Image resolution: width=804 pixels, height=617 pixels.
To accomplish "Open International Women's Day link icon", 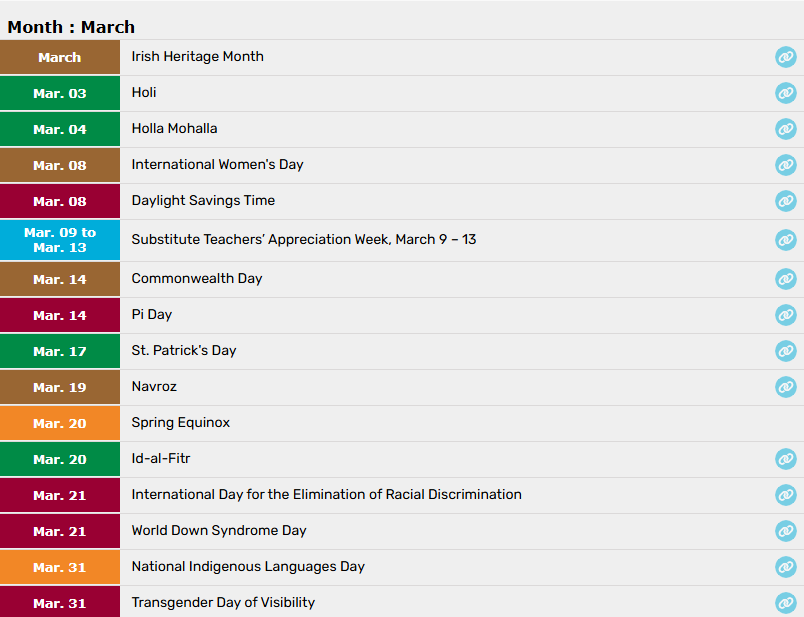I will tap(786, 165).
